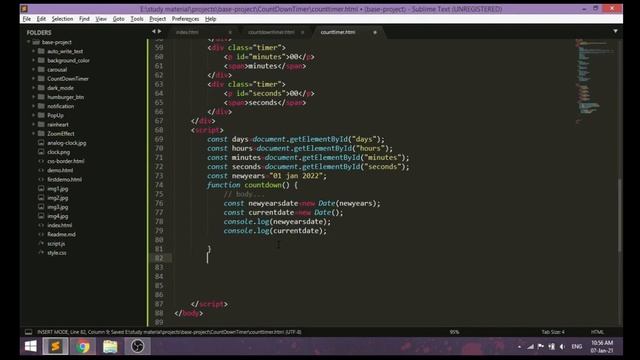This screenshot has height=360, width=640.
Task: Open Windows Start button
Action: [31, 346]
